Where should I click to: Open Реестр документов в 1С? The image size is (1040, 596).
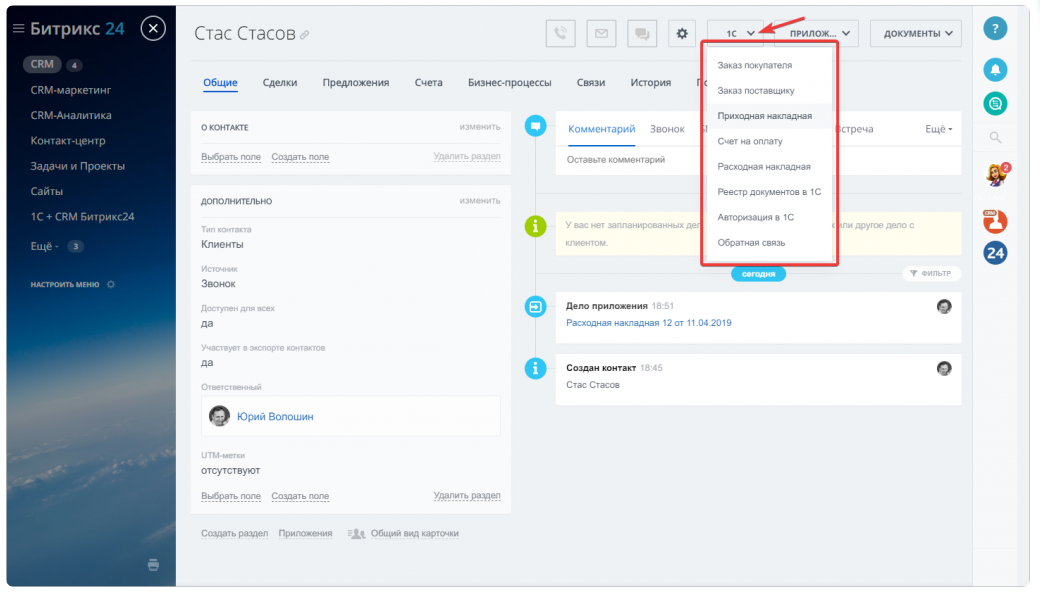point(767,192)
